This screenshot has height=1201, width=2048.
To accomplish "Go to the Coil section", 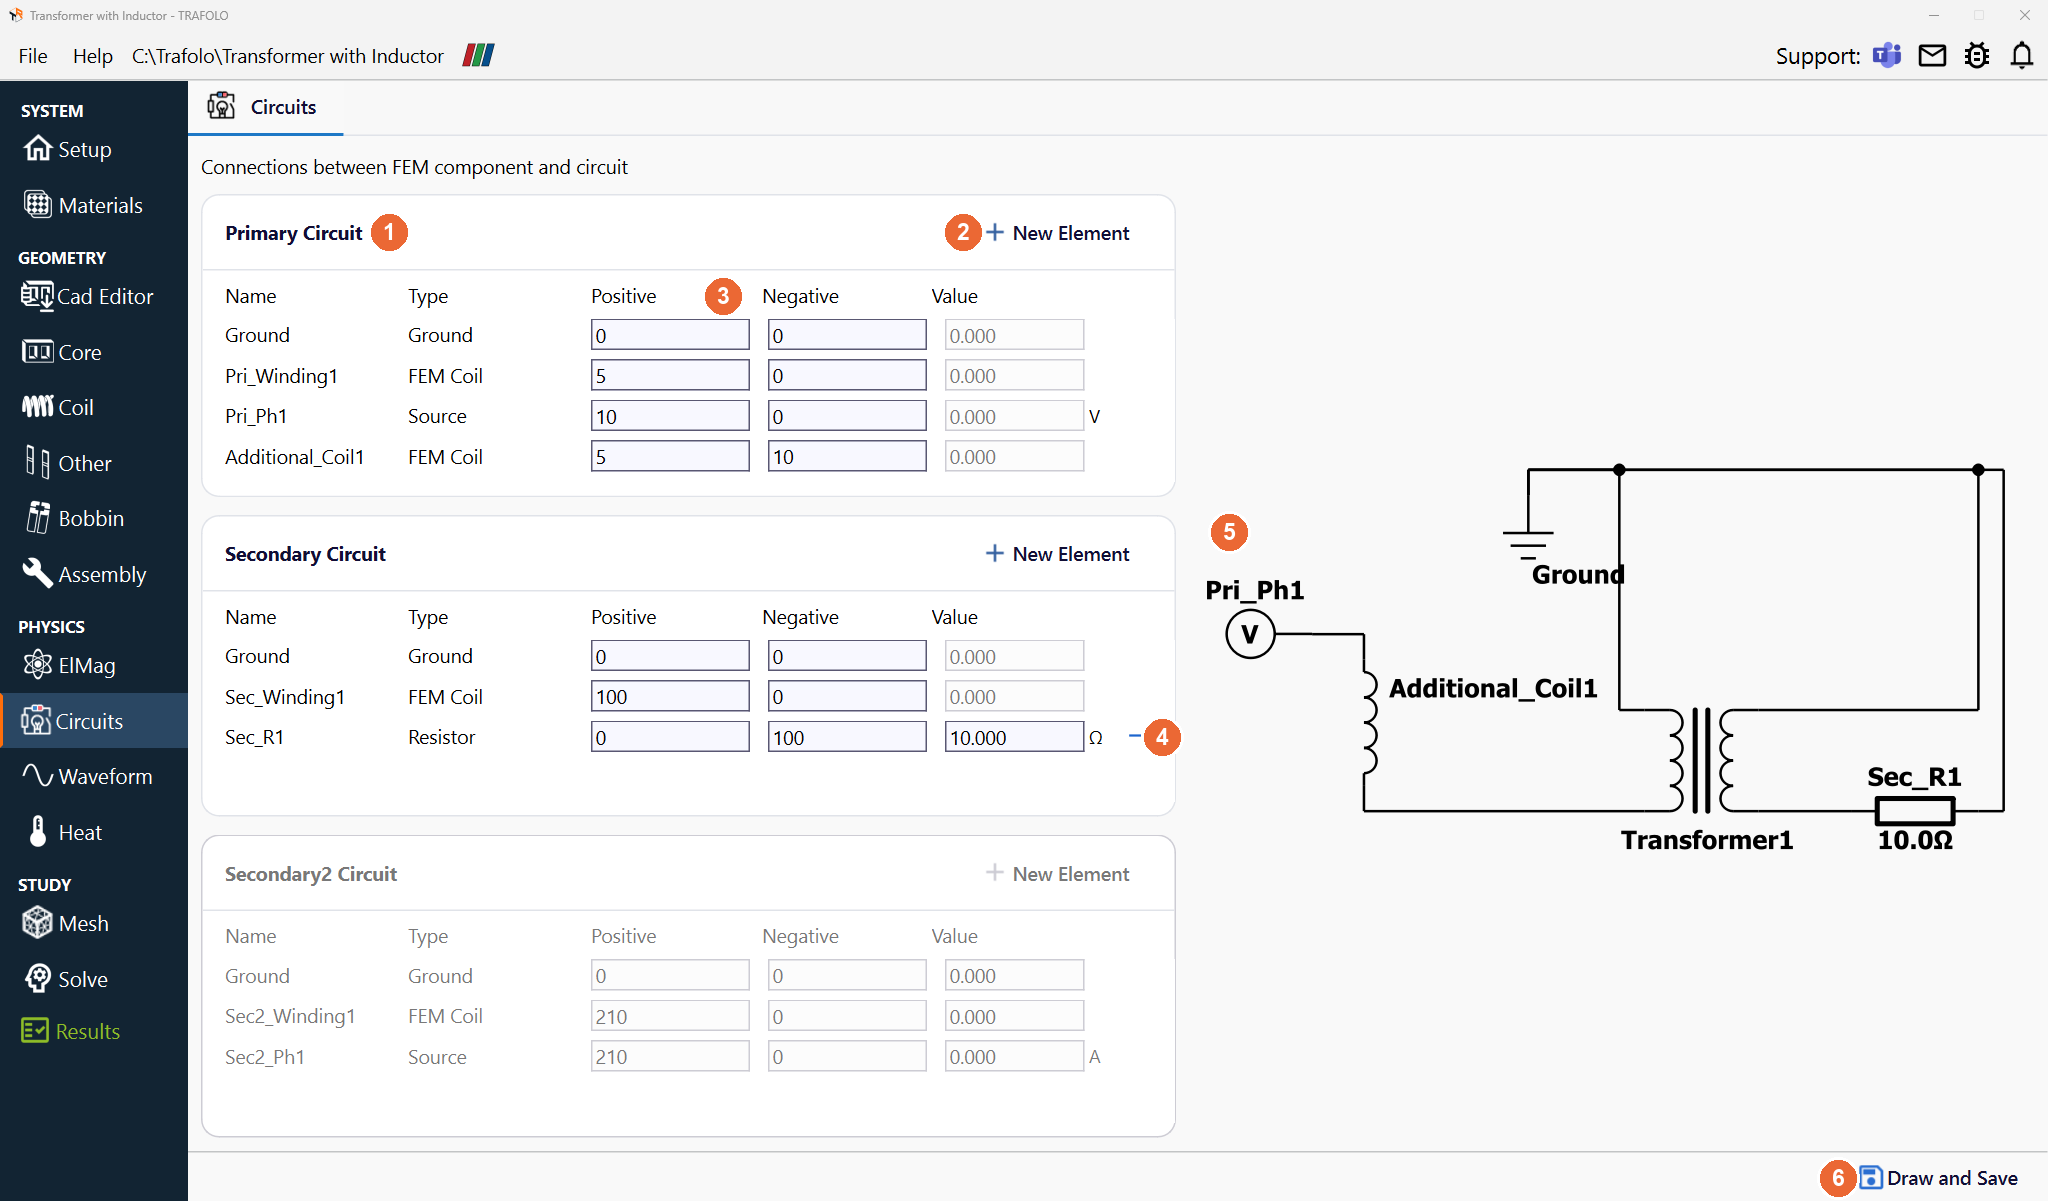I will tap(58, 407).
